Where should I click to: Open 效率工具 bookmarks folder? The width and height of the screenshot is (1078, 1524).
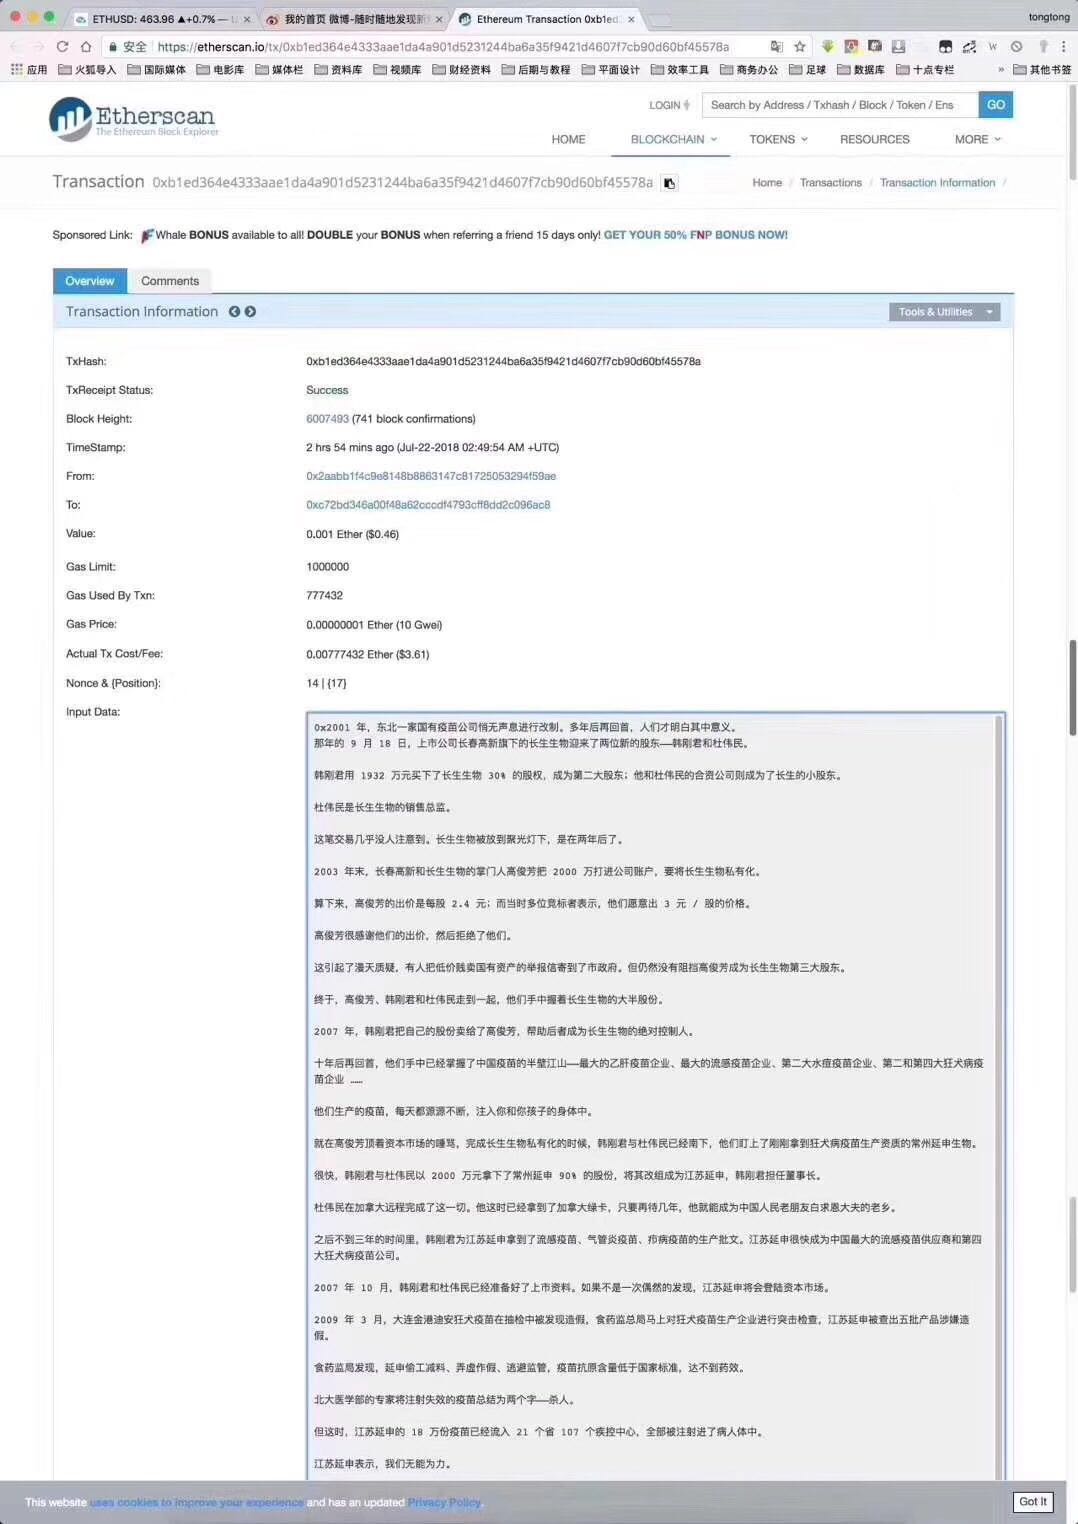click(679, 70)
